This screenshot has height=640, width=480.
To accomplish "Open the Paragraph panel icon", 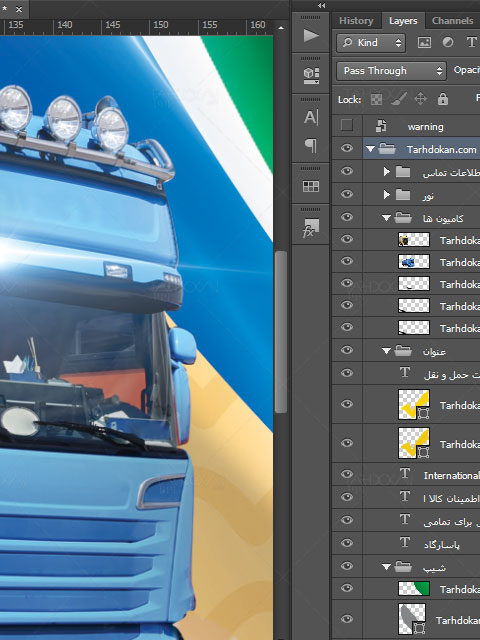I will pyautogui.click(x=311, y=145).
